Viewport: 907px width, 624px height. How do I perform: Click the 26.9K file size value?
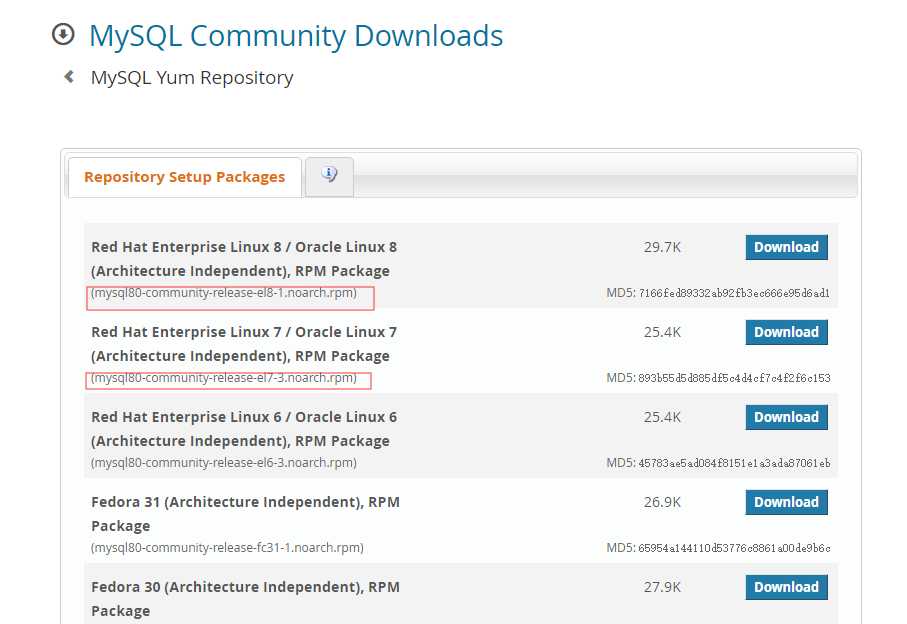(662, 503)
